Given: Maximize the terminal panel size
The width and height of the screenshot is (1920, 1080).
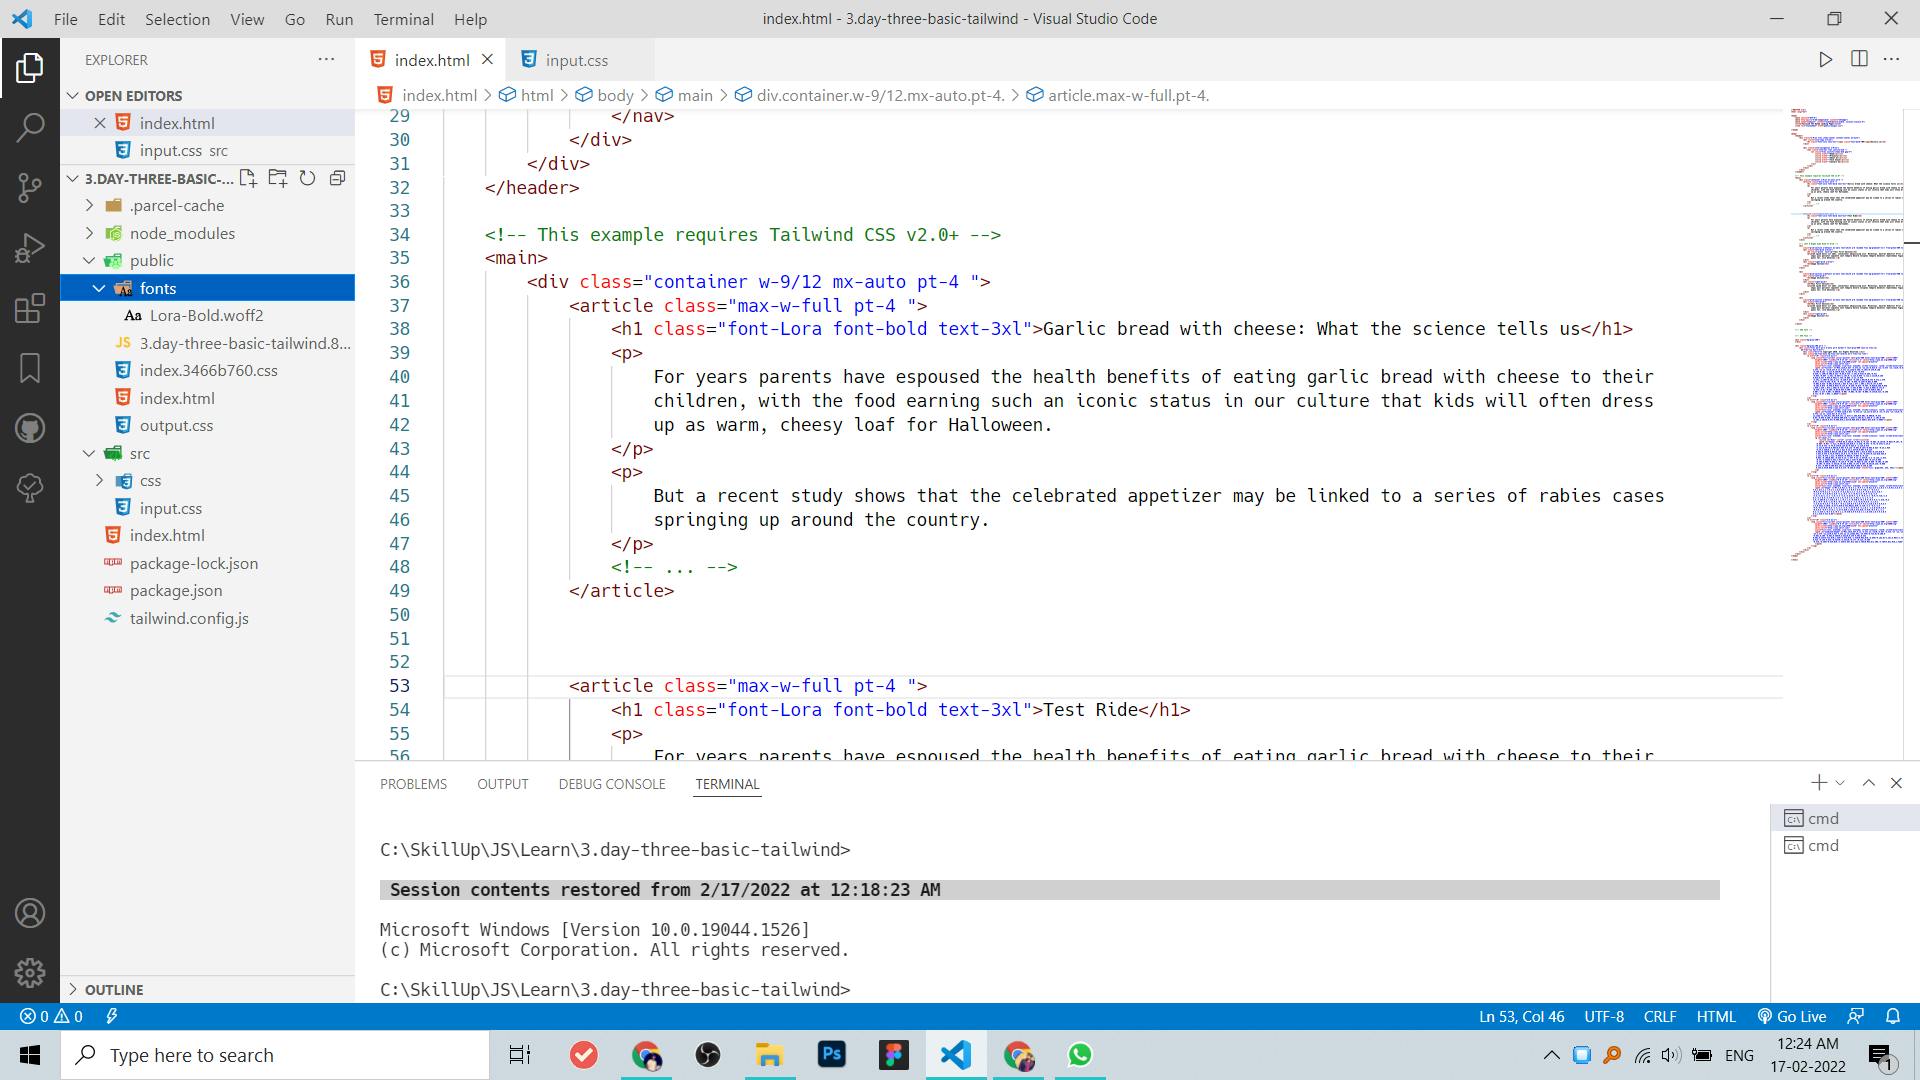Looking at the screenshot, I should pos(1868,783).
